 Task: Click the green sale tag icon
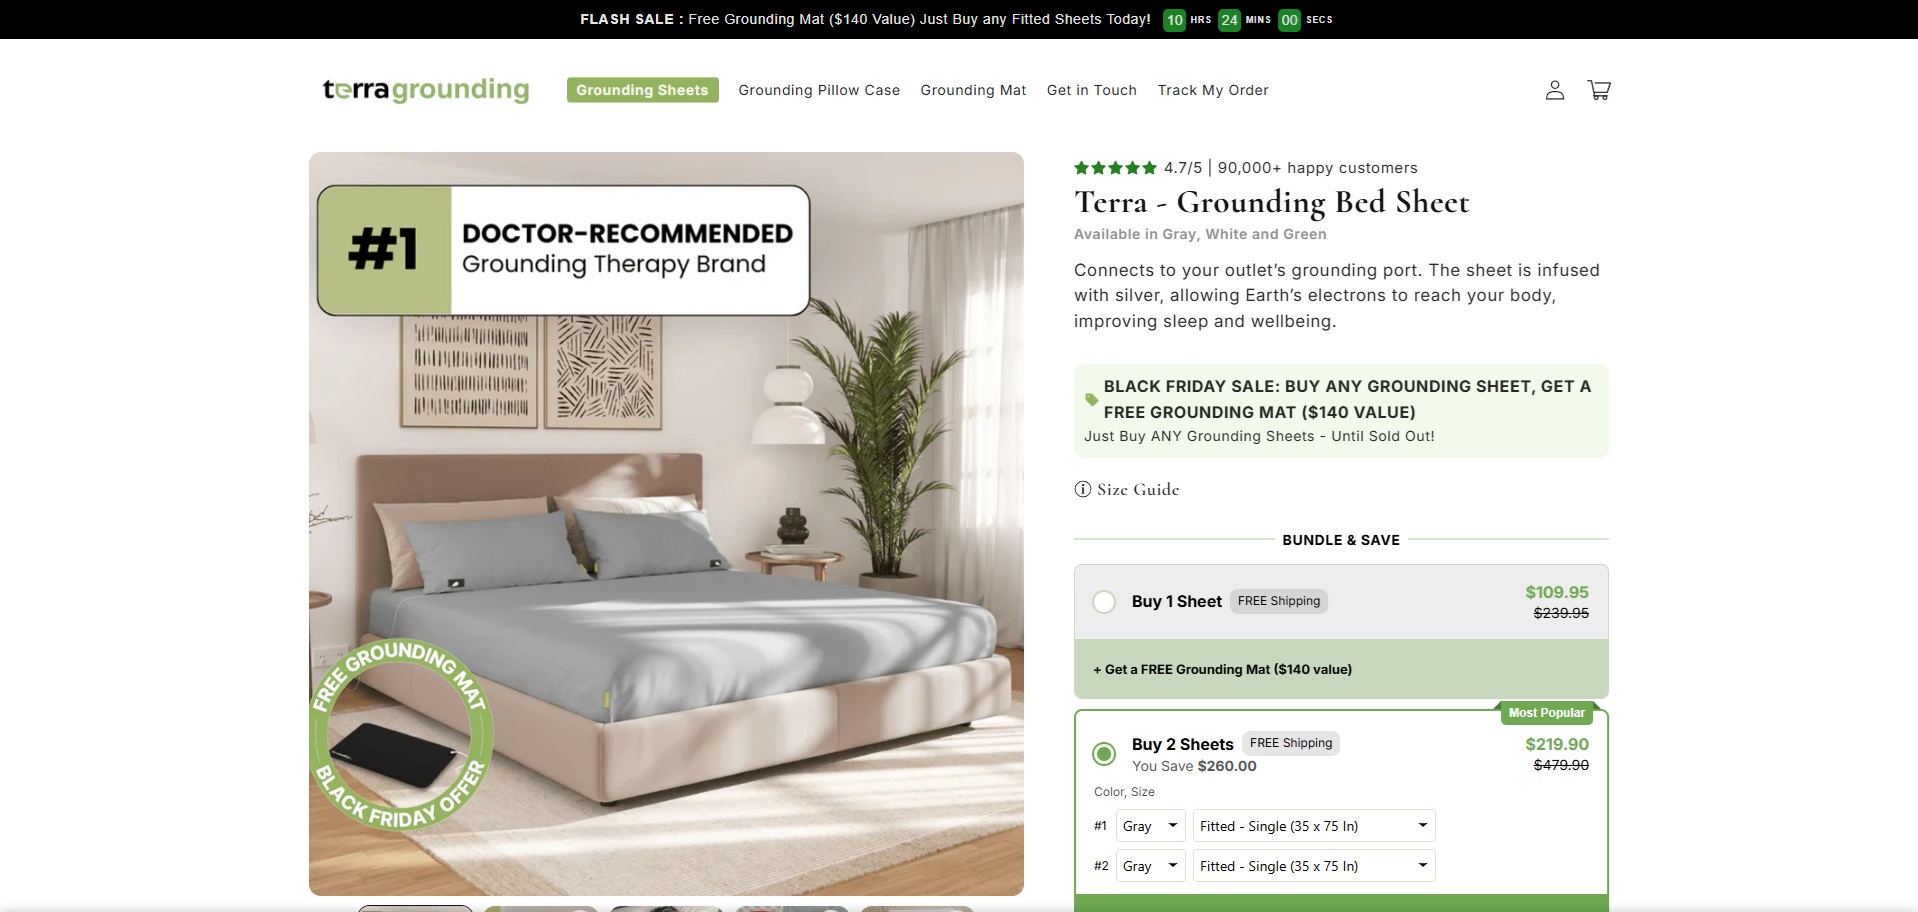coord(1091,399)
